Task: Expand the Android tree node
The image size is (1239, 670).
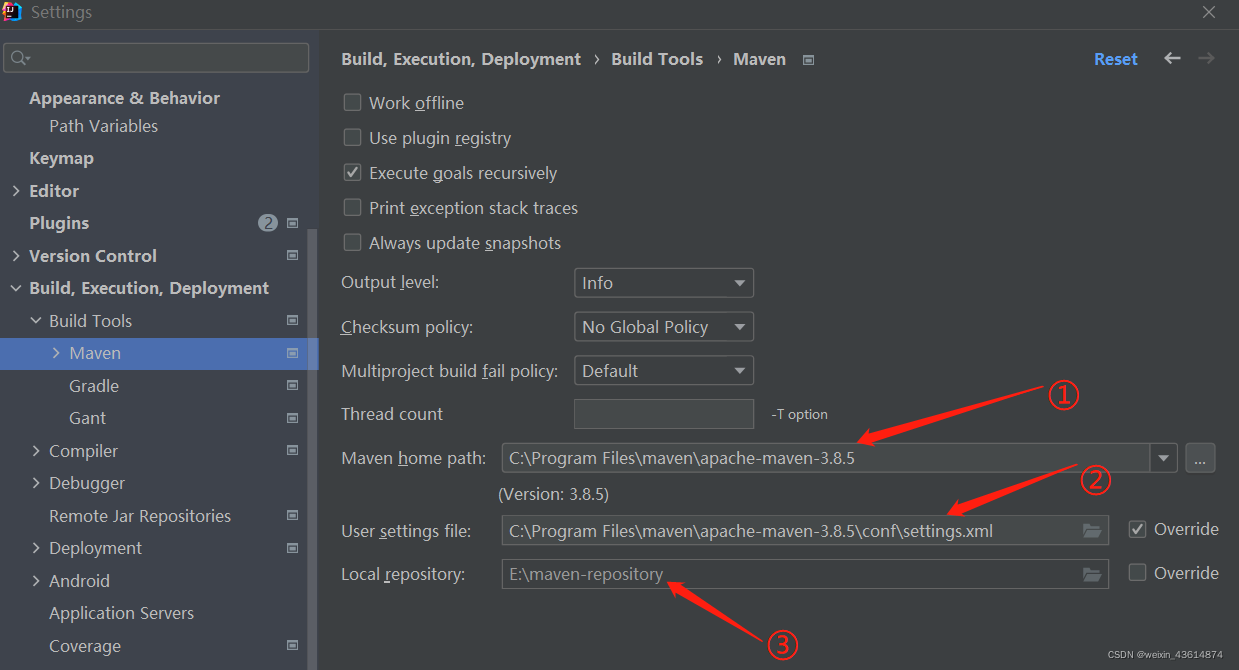Action: pos(36,581)
